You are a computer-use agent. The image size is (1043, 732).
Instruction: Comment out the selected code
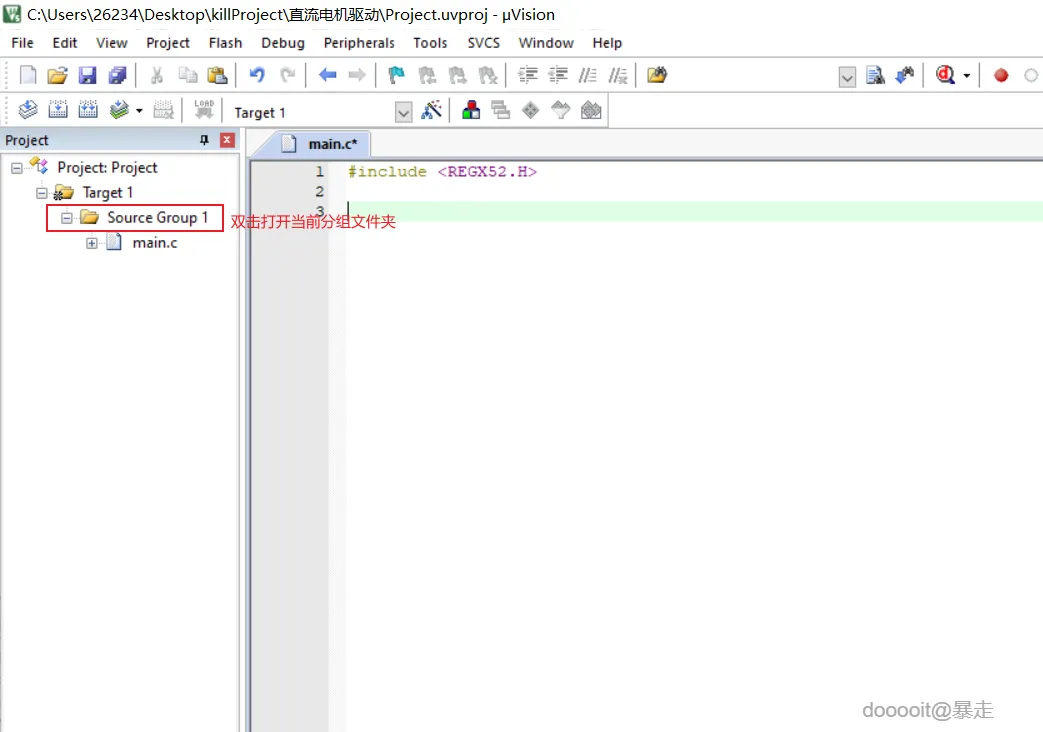tap(587, 75)
